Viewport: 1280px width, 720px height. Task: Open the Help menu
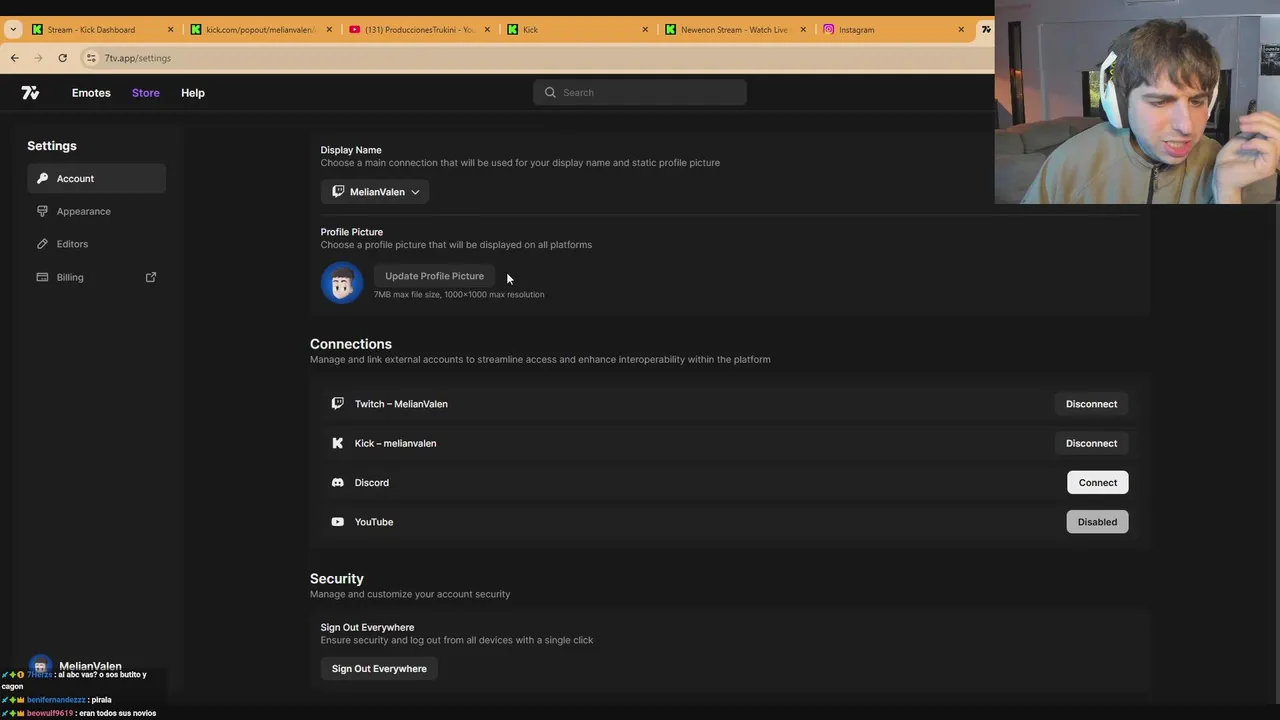[193, 93]
